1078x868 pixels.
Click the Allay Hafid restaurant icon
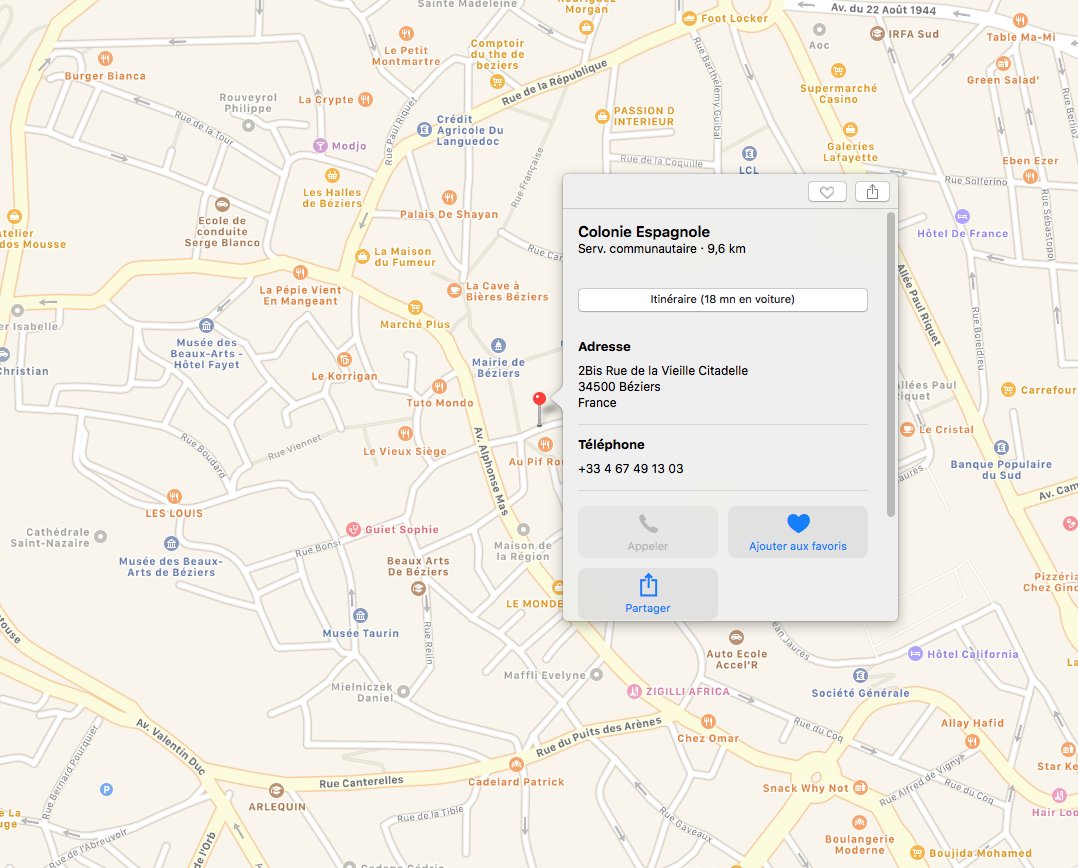tap(972, 741)
